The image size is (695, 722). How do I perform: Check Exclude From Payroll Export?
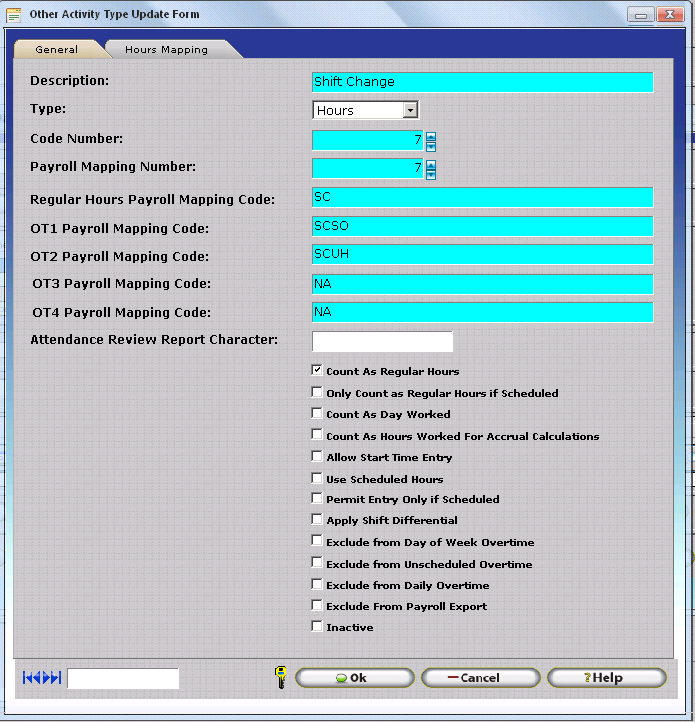317,606
